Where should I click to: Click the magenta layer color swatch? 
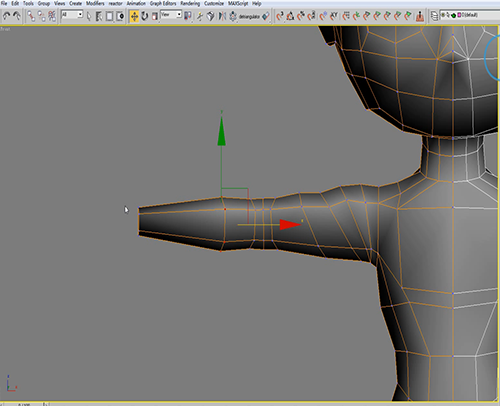click(x=459, y=15)
